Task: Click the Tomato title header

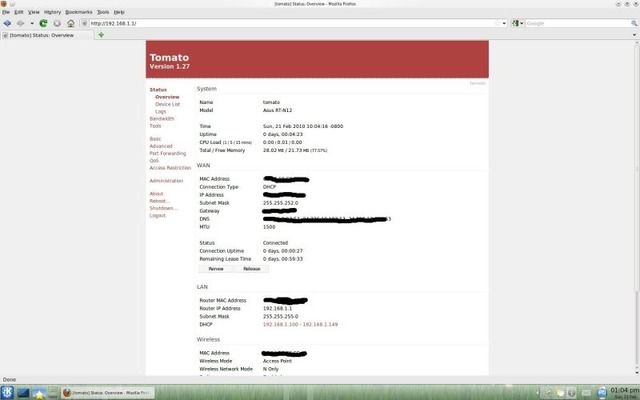Action: 169,57
